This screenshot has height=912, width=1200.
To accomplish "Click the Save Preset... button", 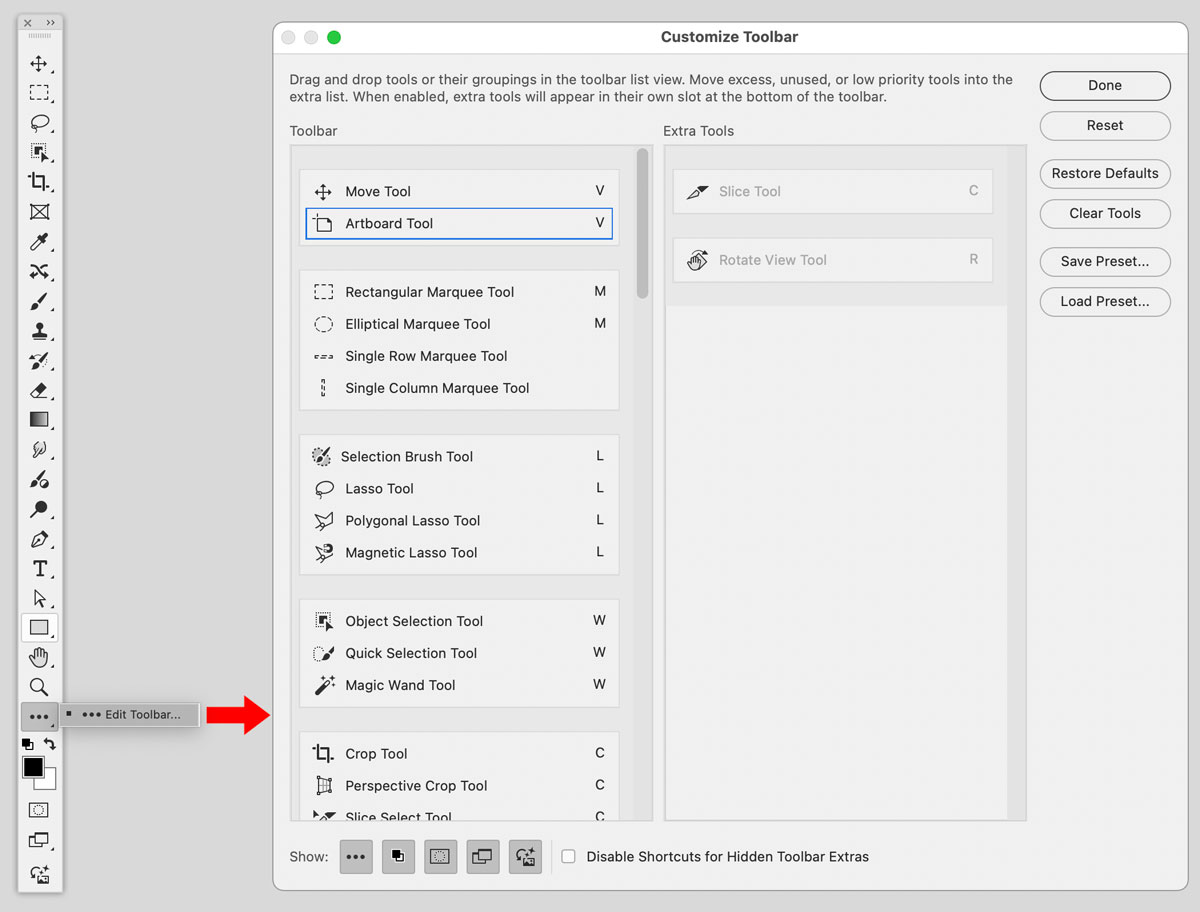I will point(1104,261).
